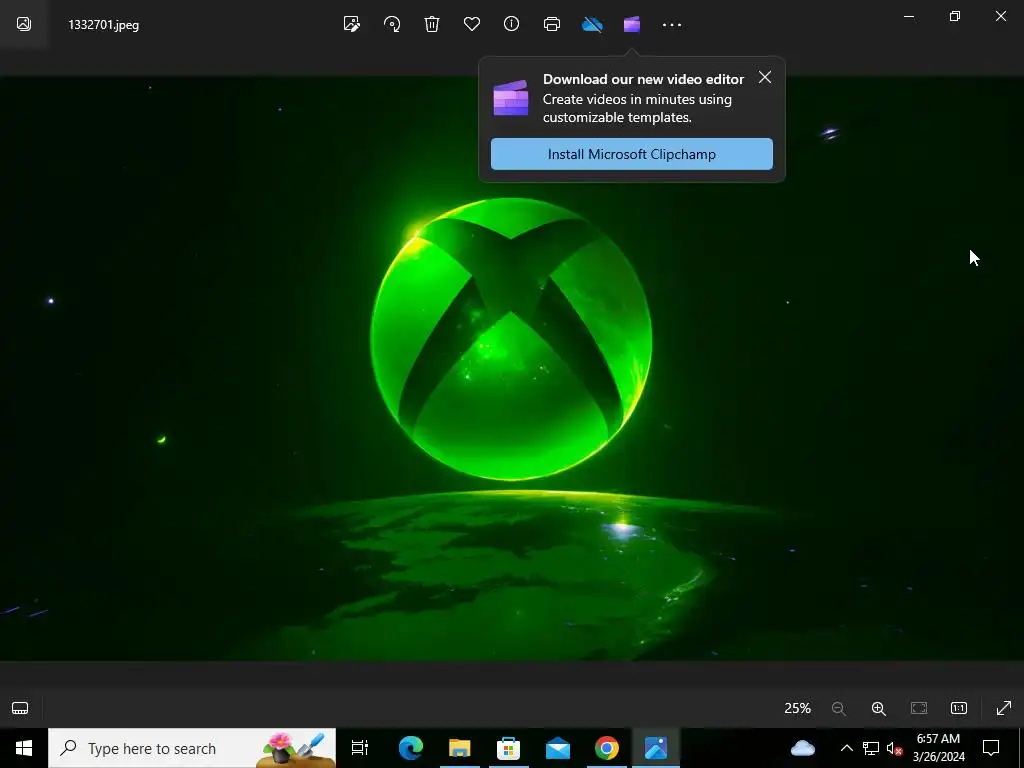Open the Windows Start menu
Screen dimensions: 1024x768
point(24,748)
